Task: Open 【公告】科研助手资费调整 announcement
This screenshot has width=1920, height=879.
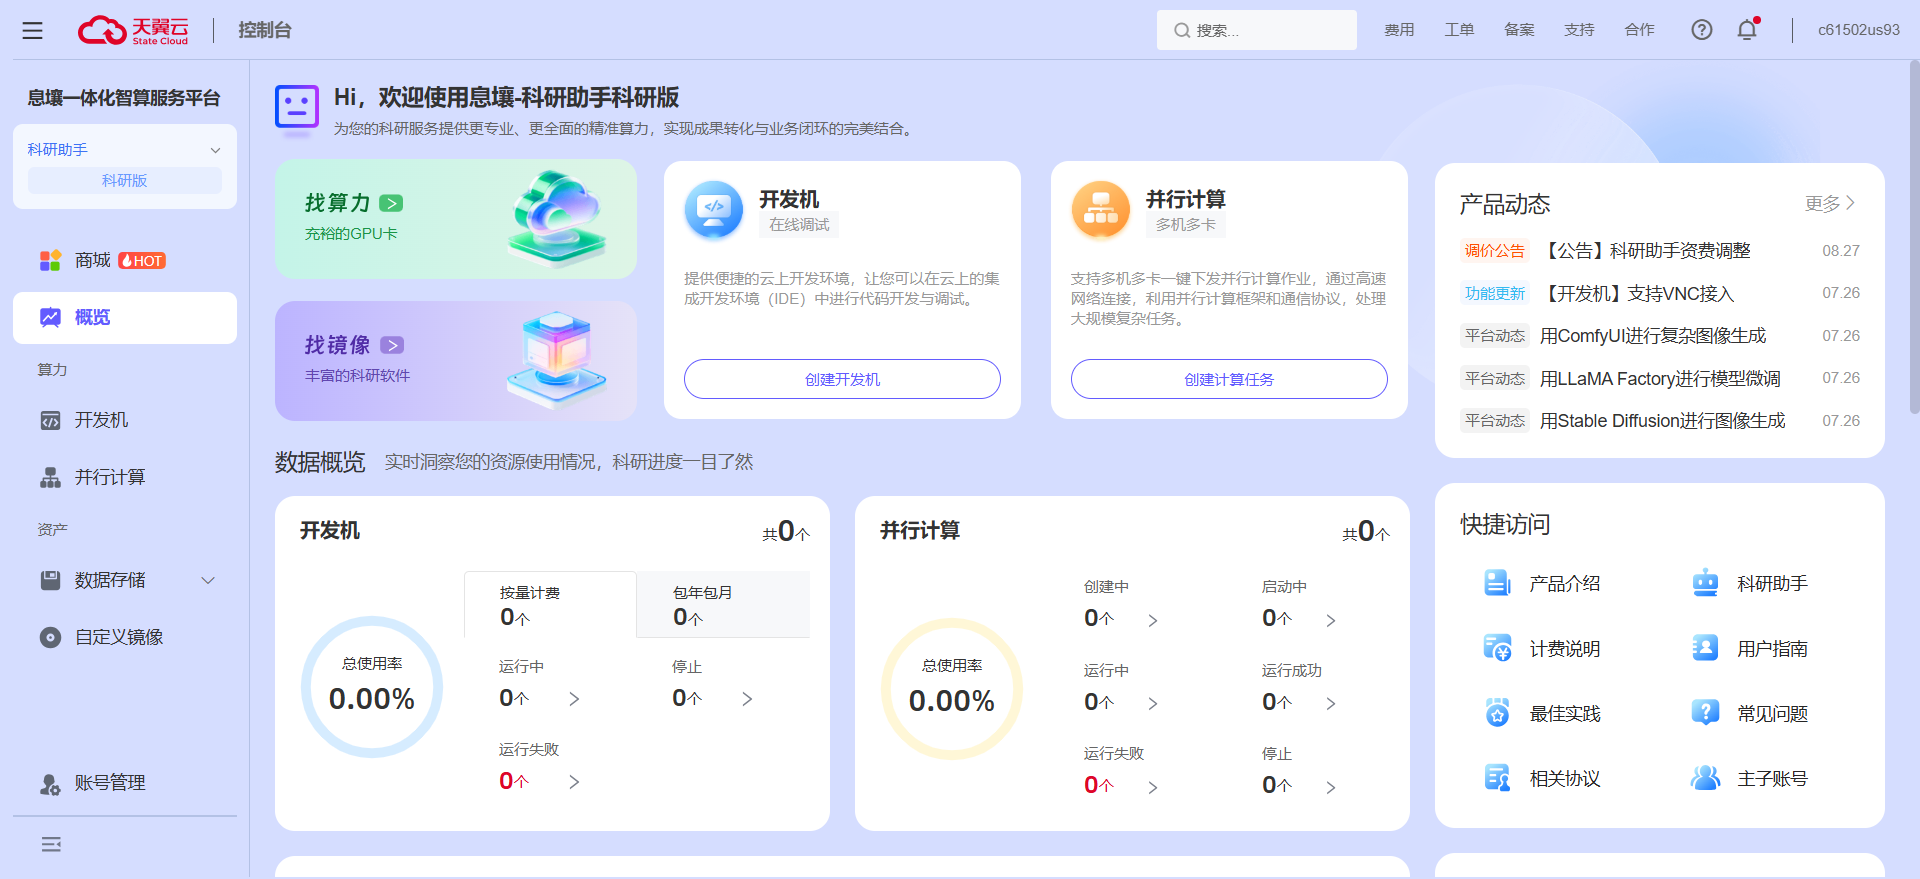Action: (1646, 251)
